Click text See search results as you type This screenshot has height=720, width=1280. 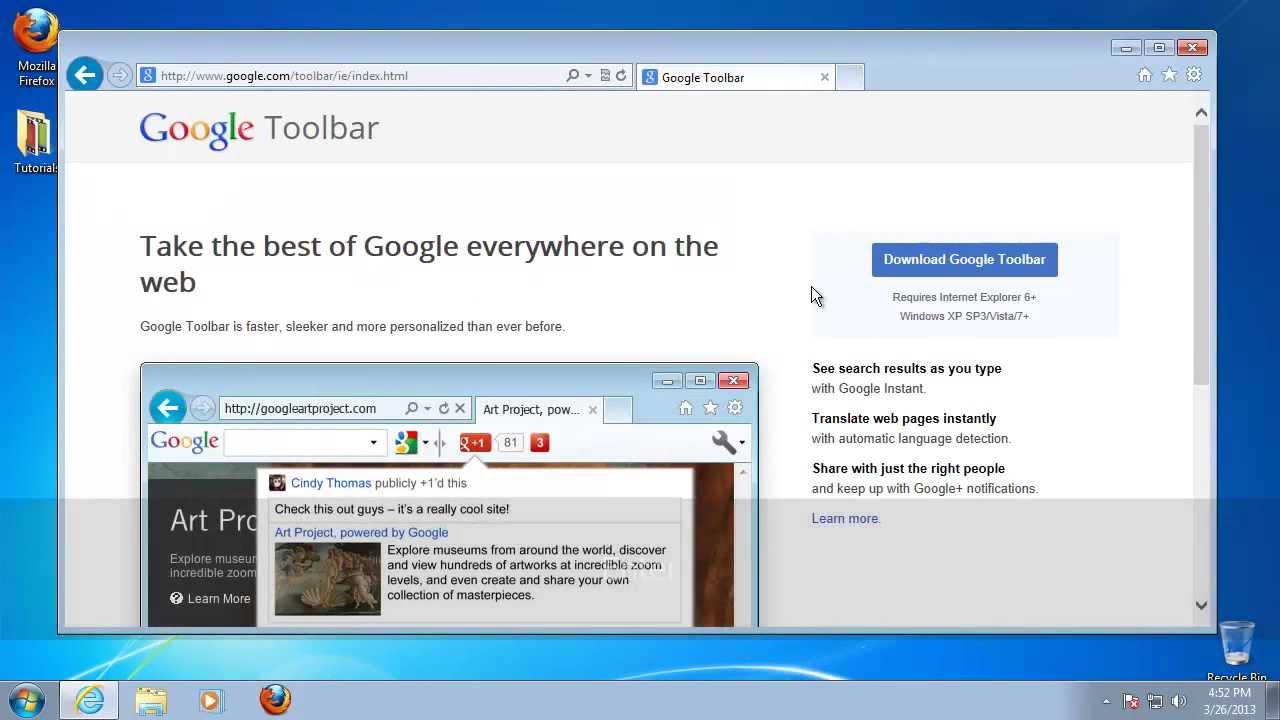[x=906, y=368]
